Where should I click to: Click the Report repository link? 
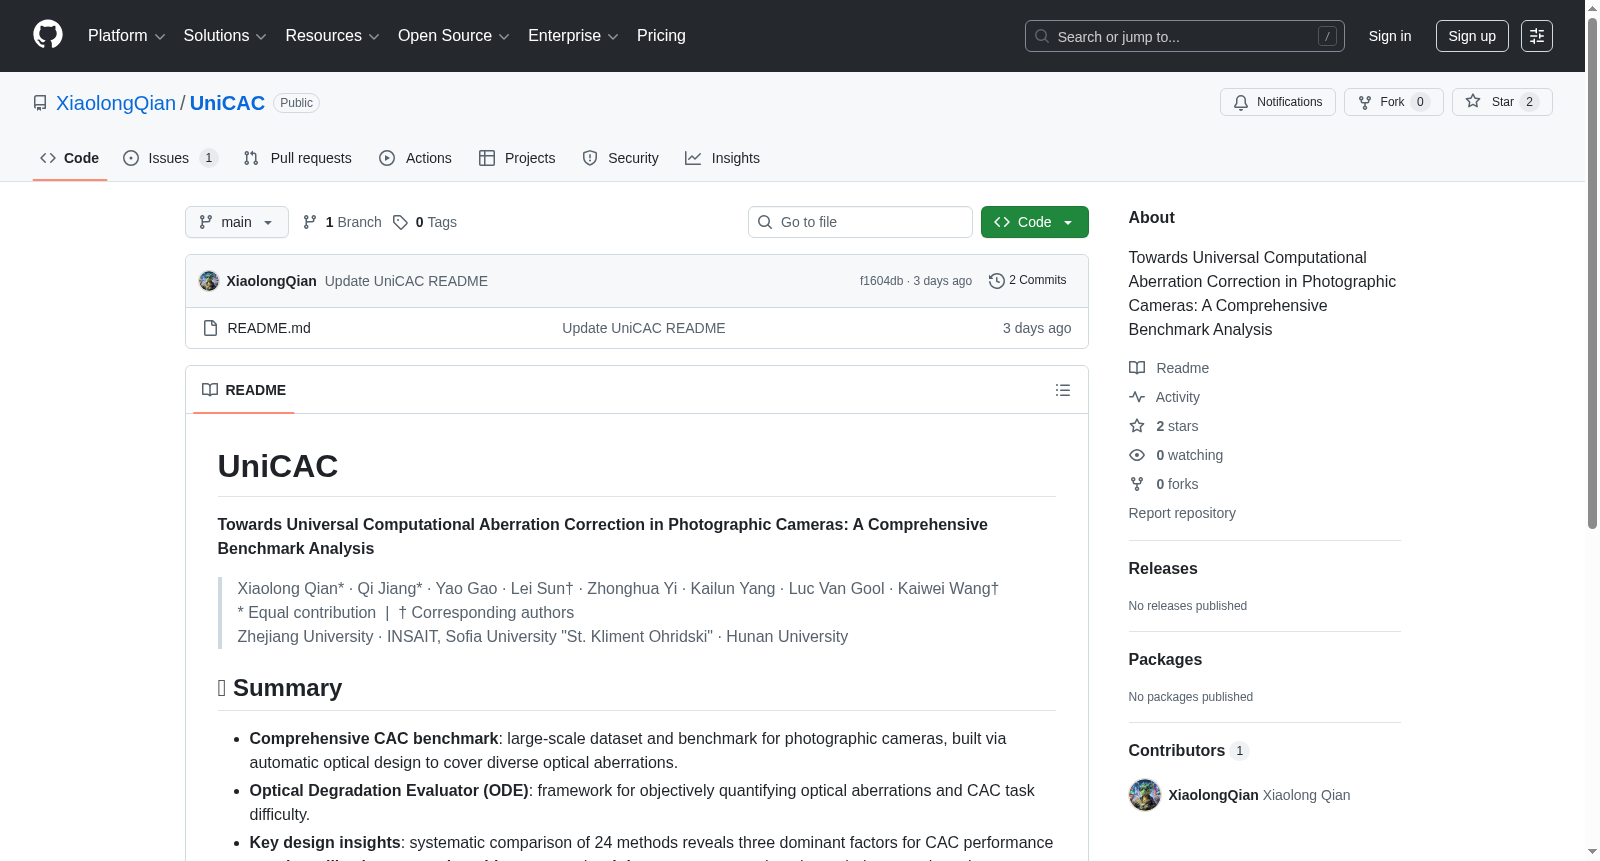1182,513
